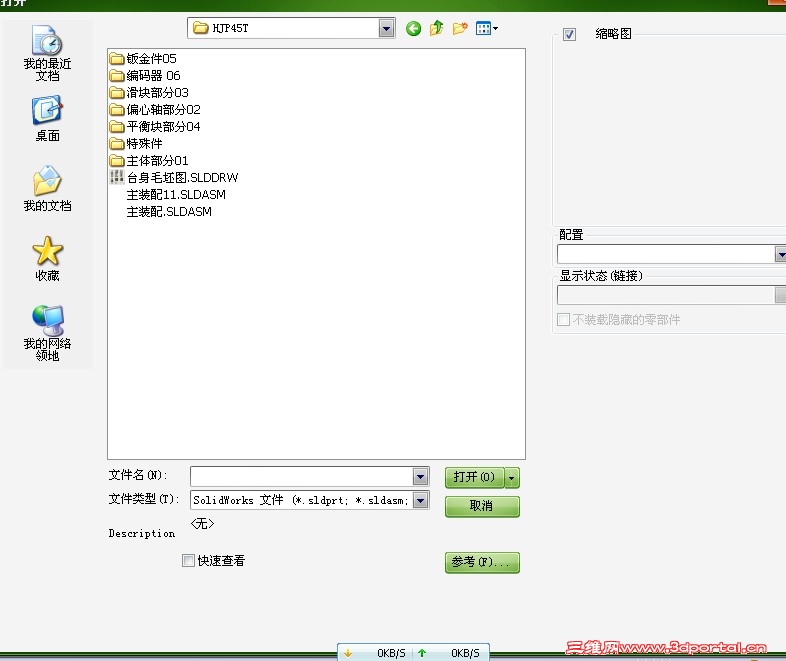Click the 打开(O) open button
786x661 pixels.
474,478
